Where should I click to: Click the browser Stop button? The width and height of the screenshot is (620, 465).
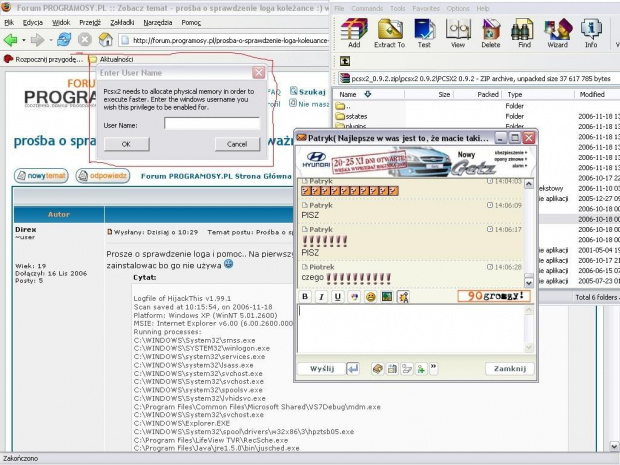coord(85,40)
